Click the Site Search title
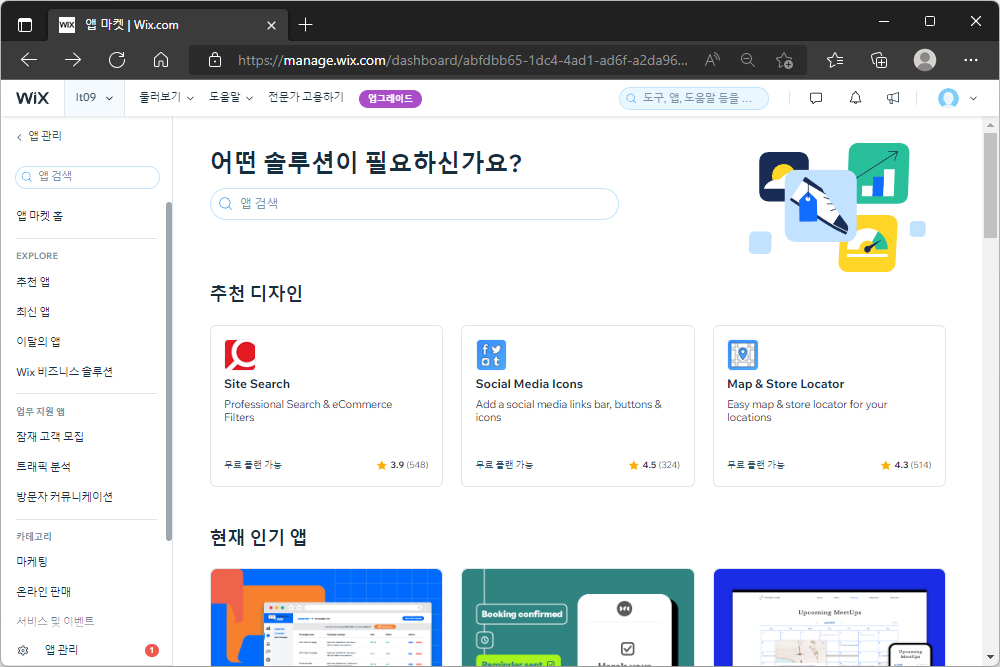This screenshot has width=1000, height=667. tap(257, 384)
